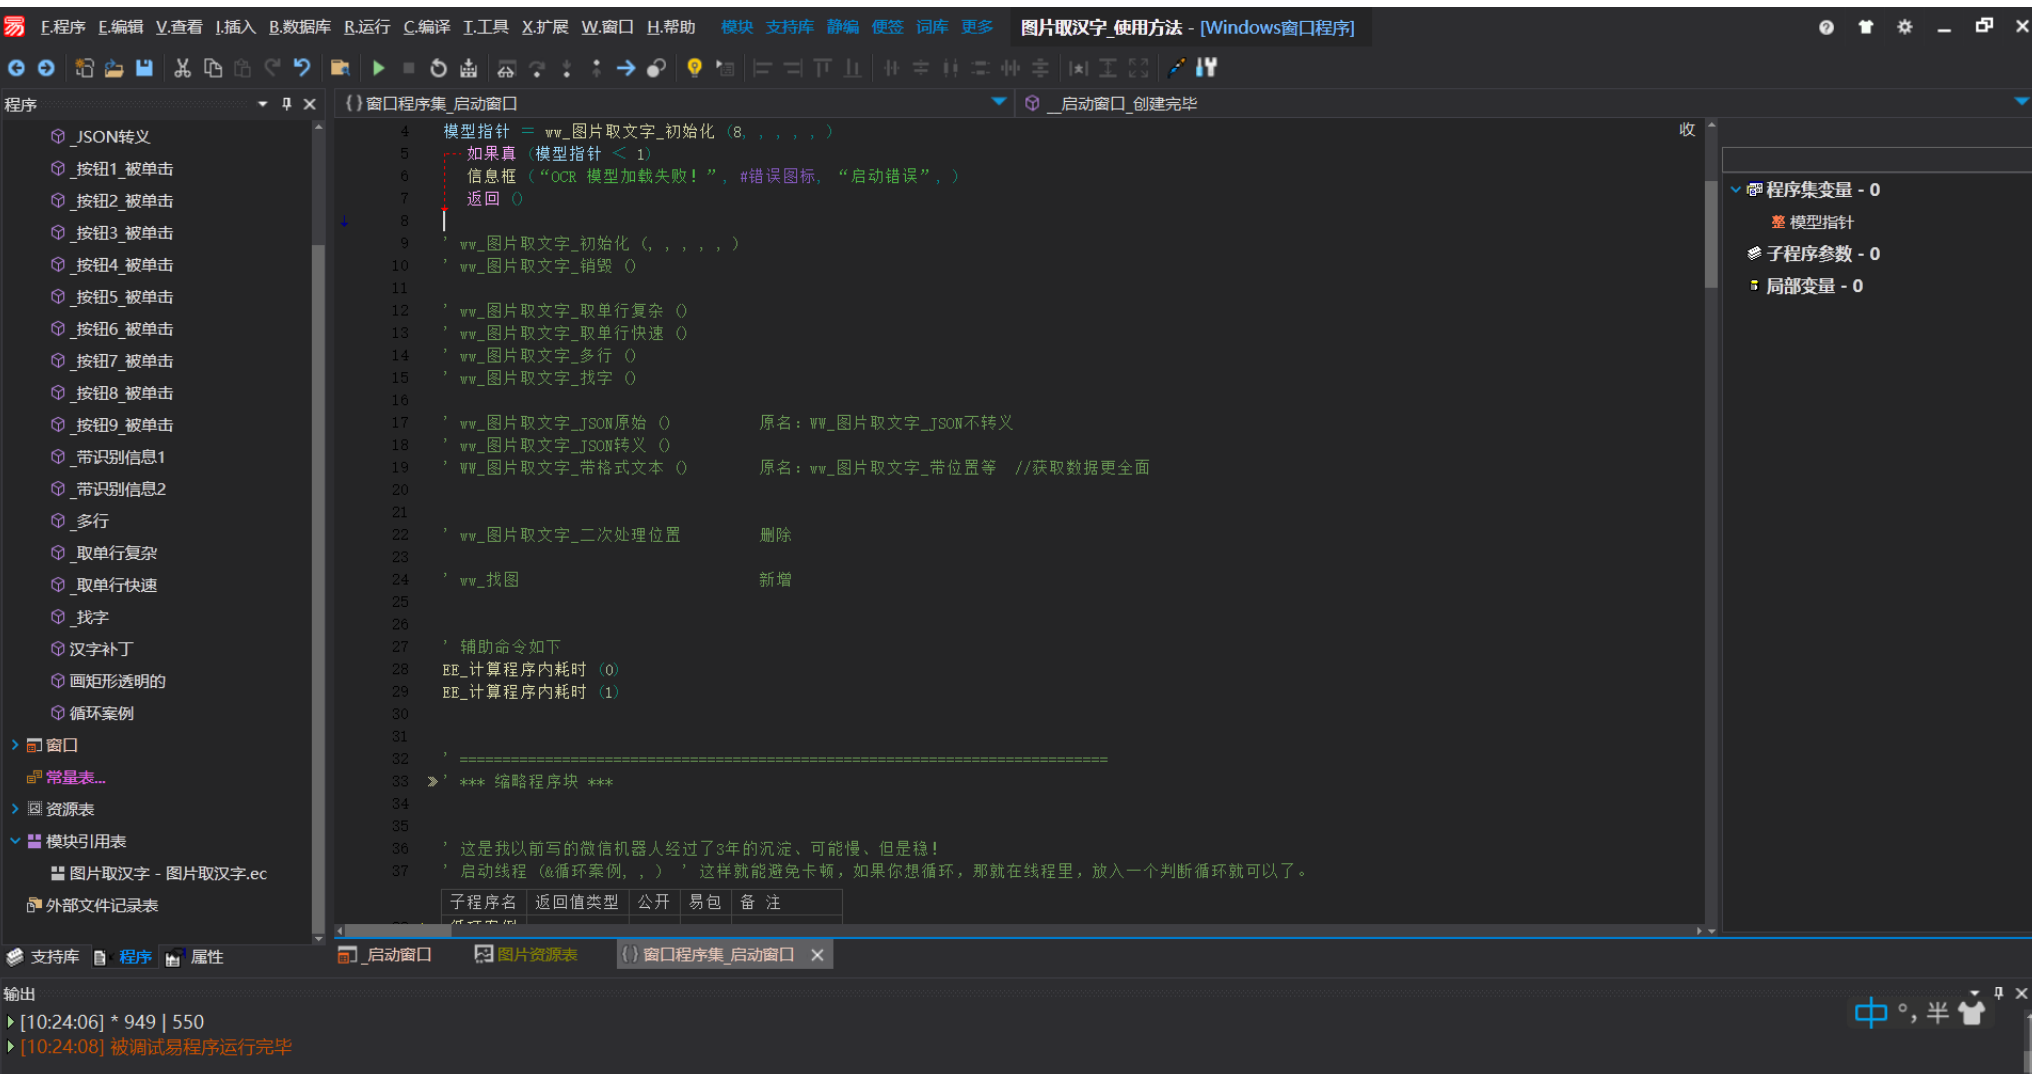Click the 更多 link in top bar
Screen dimensions: 2032x1074
coord(976,27)
